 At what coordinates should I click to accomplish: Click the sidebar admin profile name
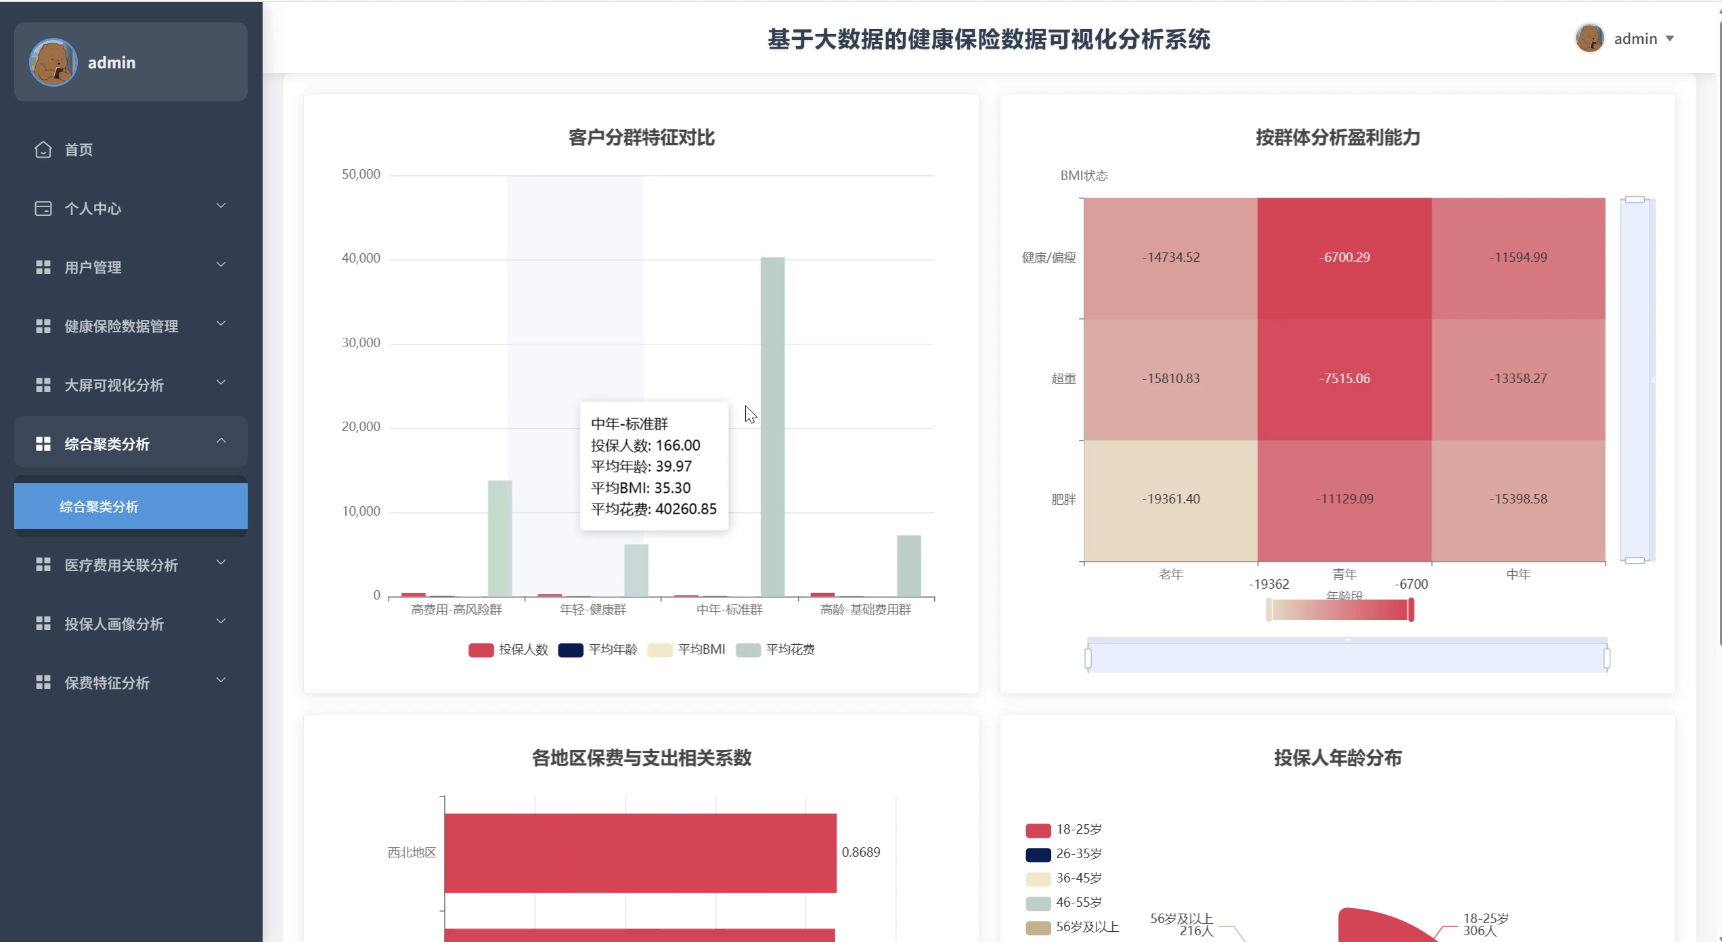(x=112, y=62)
